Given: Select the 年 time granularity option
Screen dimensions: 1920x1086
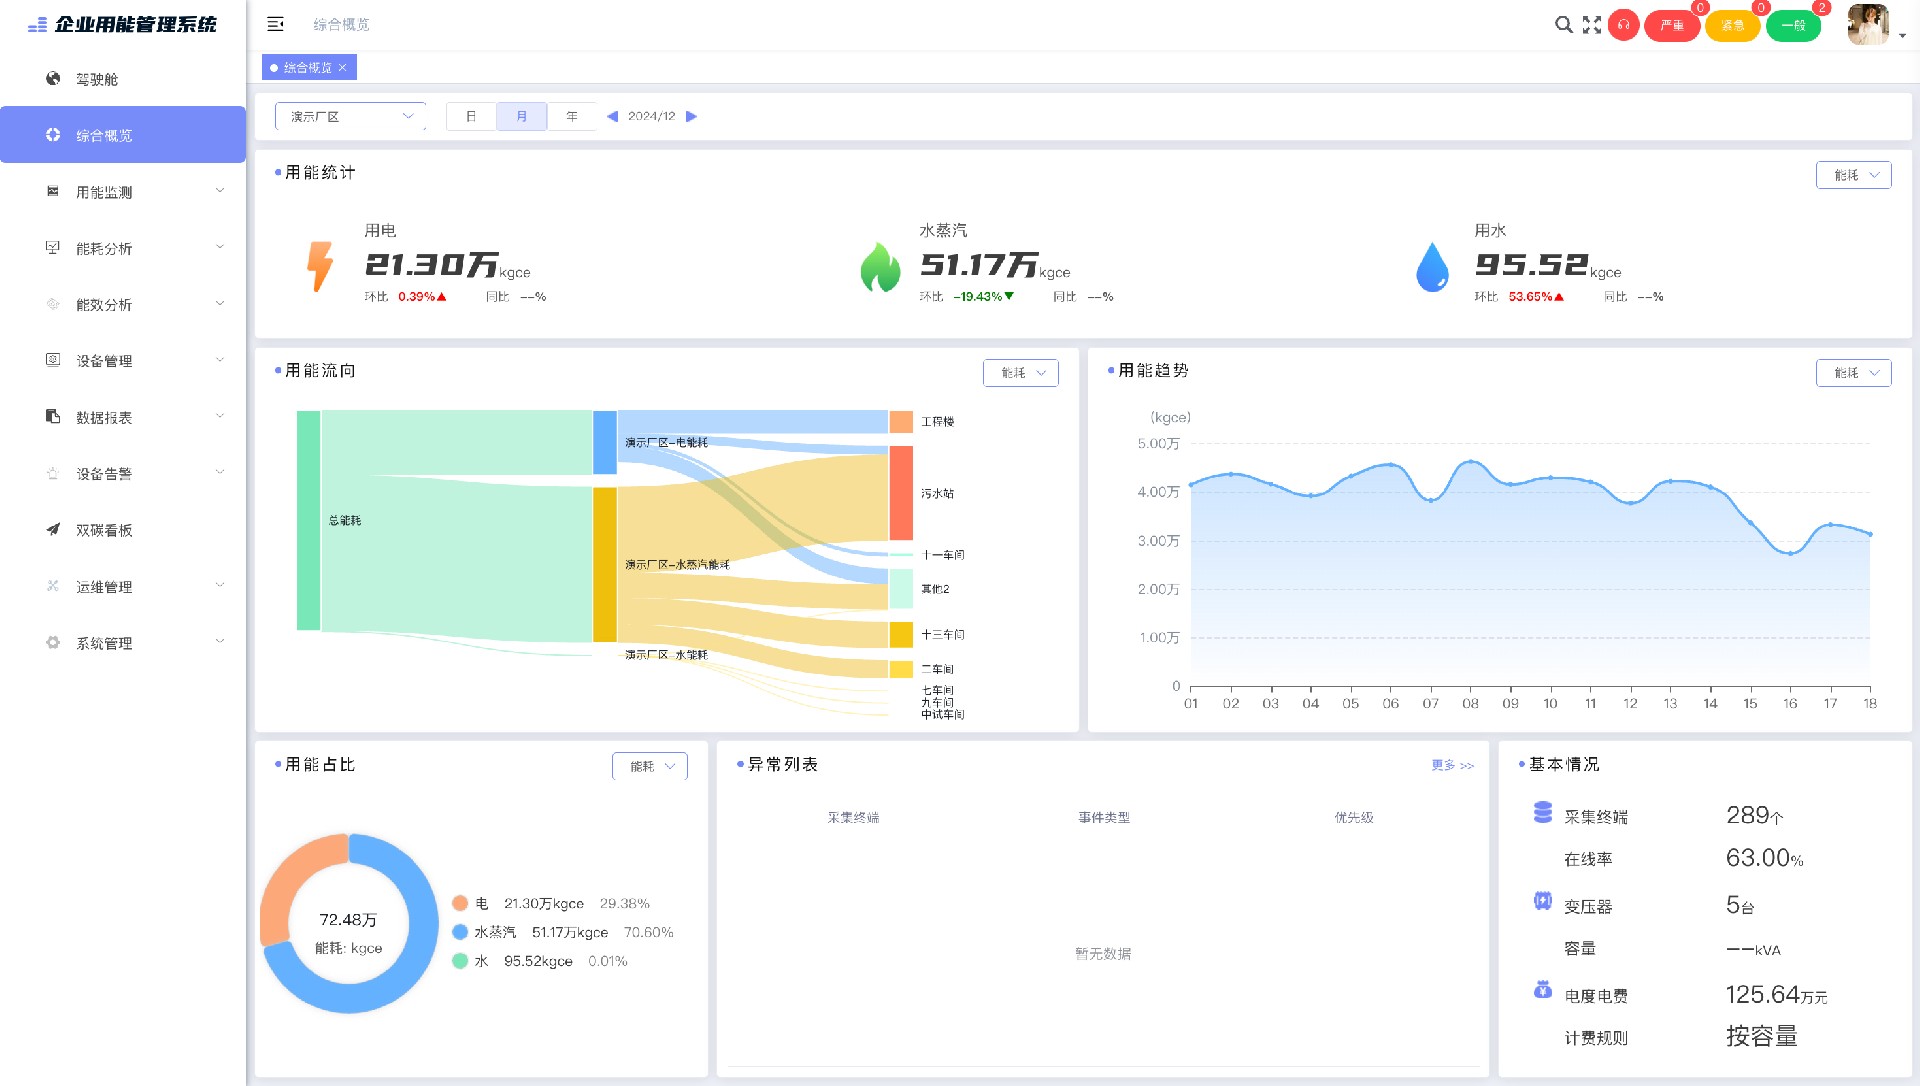Looking at the screenshot, I should click(572, 117).
